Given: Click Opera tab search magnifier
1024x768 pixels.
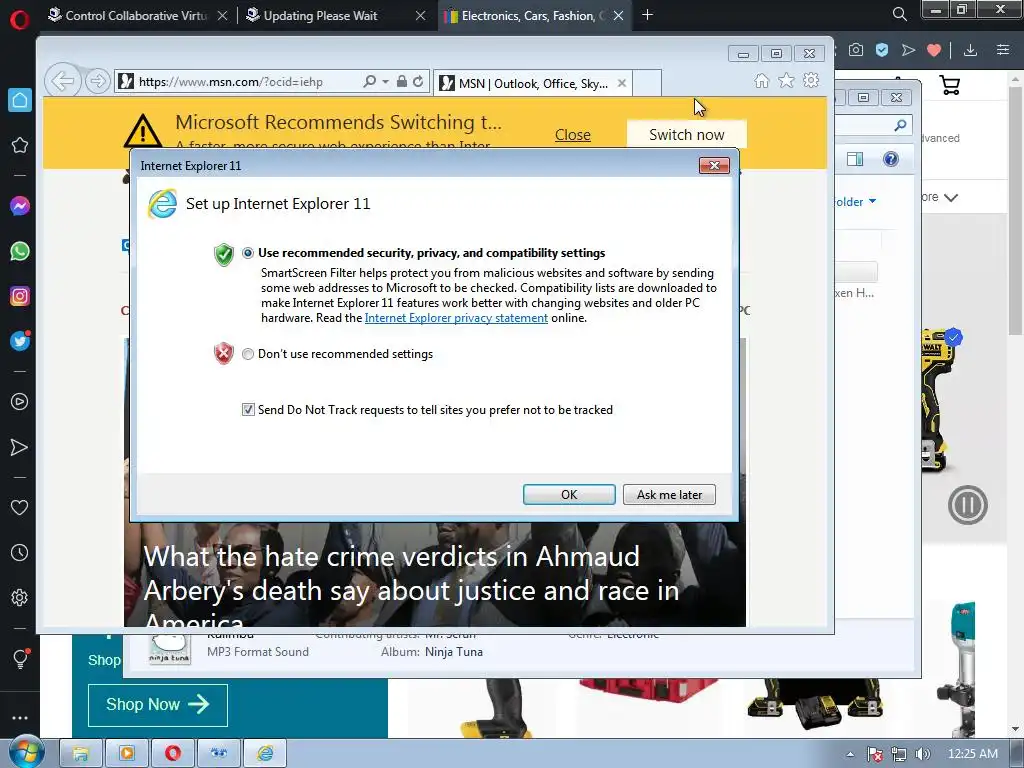Looking at the screenshot, I should 899,14.
